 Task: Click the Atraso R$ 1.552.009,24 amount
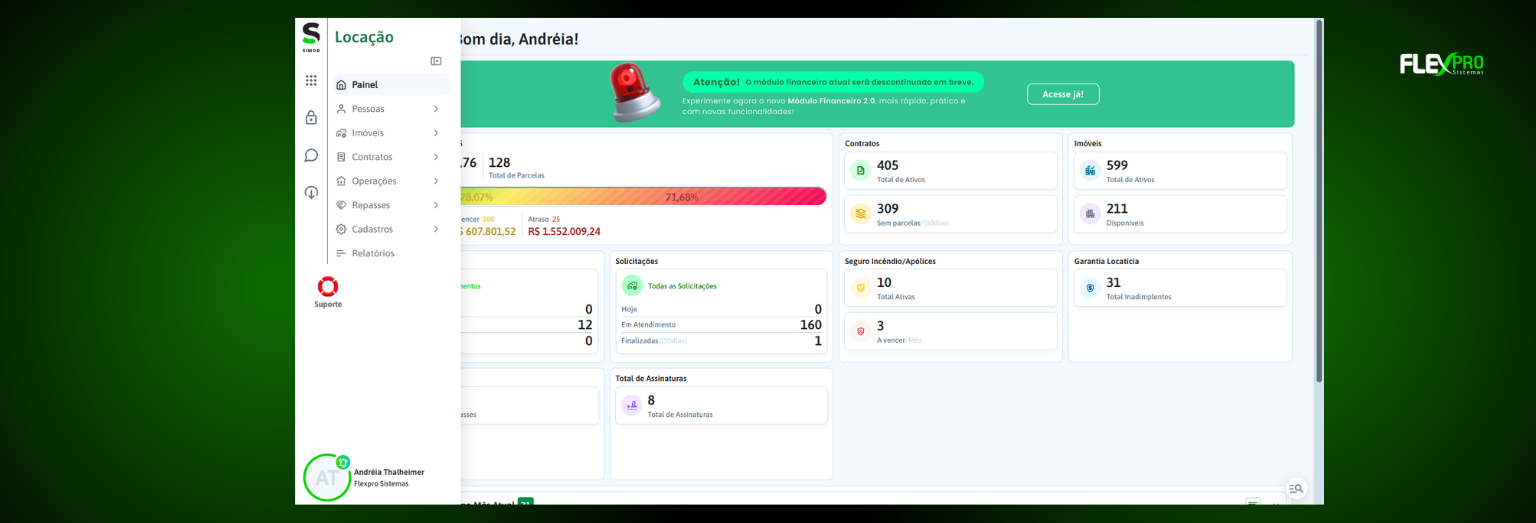564,231
